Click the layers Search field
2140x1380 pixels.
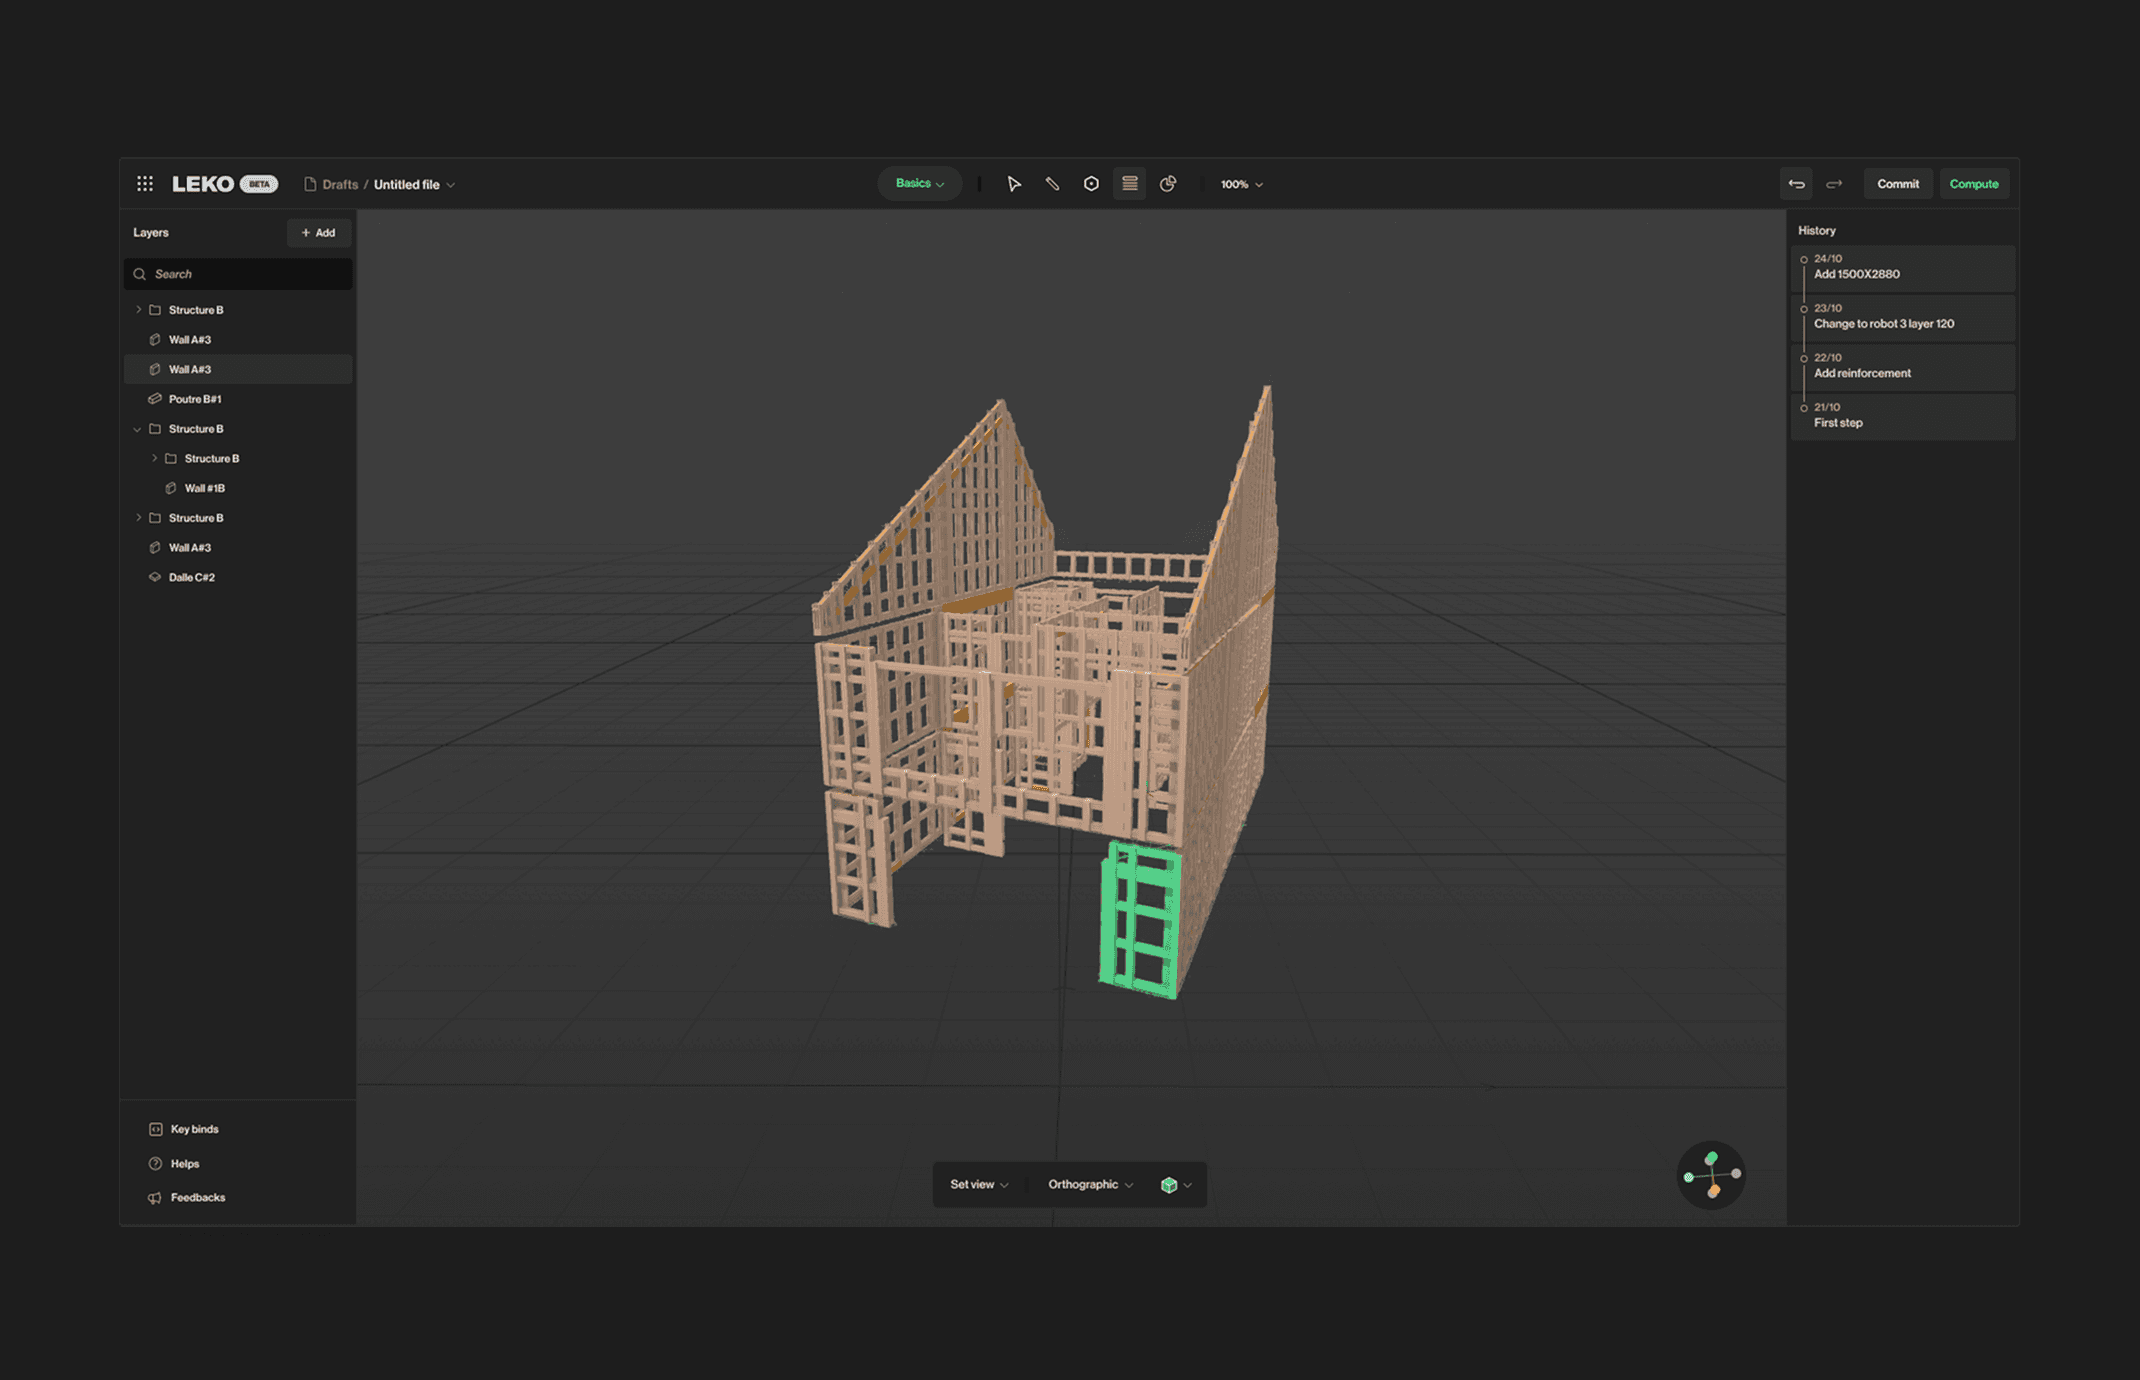click(x=240, y=274)
